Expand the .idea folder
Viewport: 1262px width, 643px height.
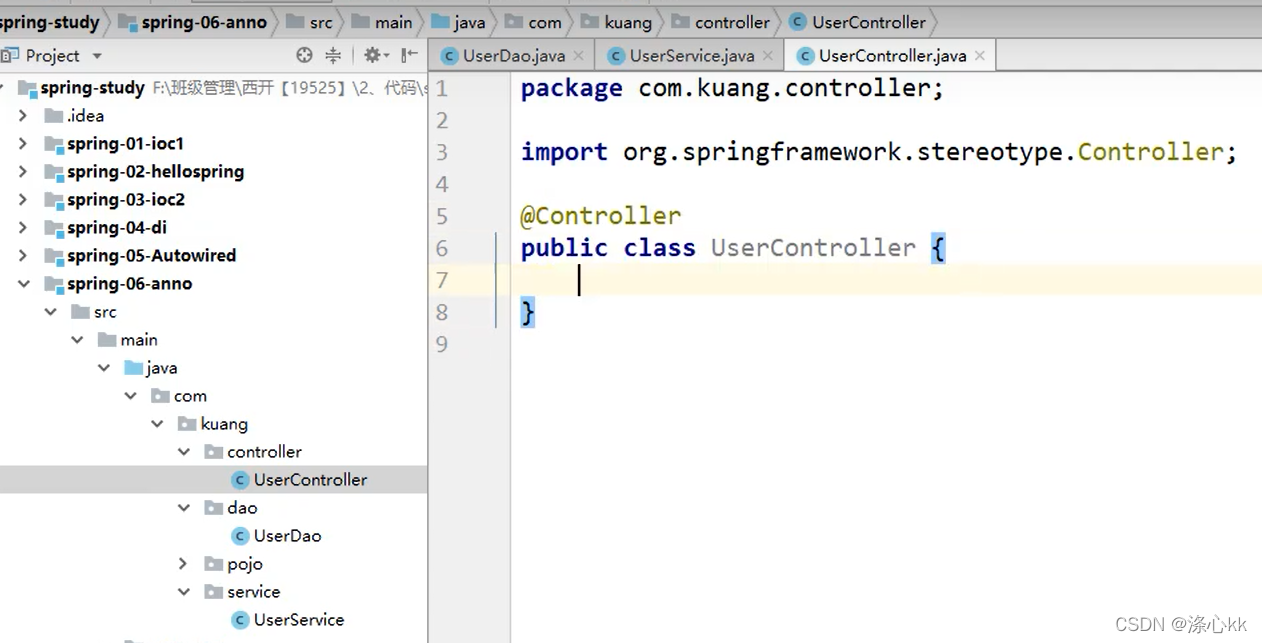click(23, 116)
